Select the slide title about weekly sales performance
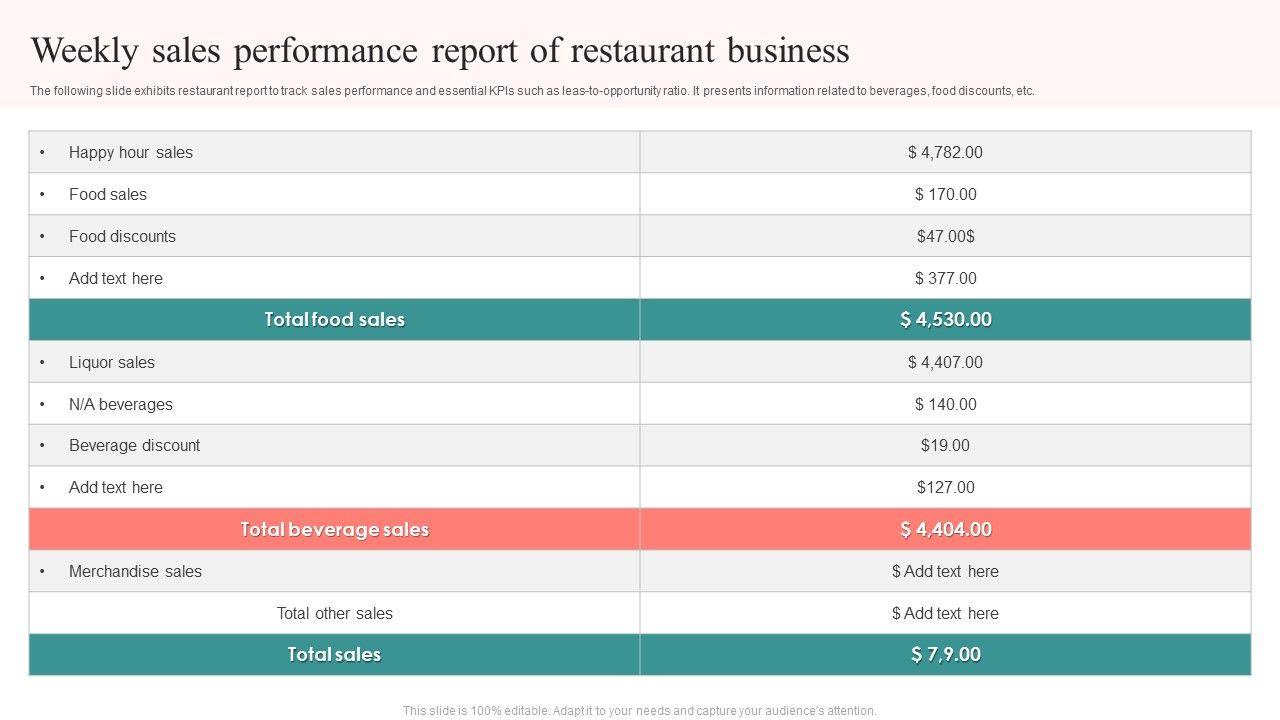This screenshot has width=1280, height=720. pyautogui.click(x=440, y=50)
